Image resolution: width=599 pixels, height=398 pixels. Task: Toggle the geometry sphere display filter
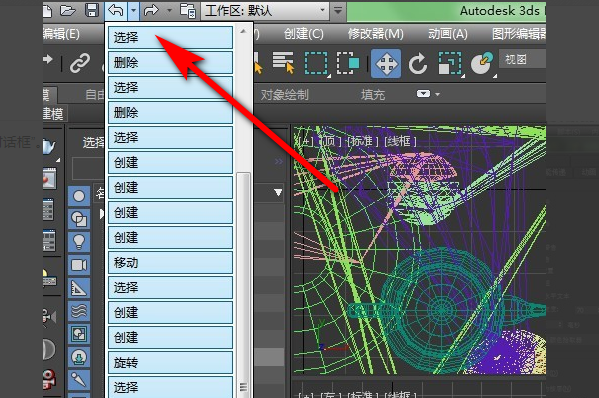(79, 196)
